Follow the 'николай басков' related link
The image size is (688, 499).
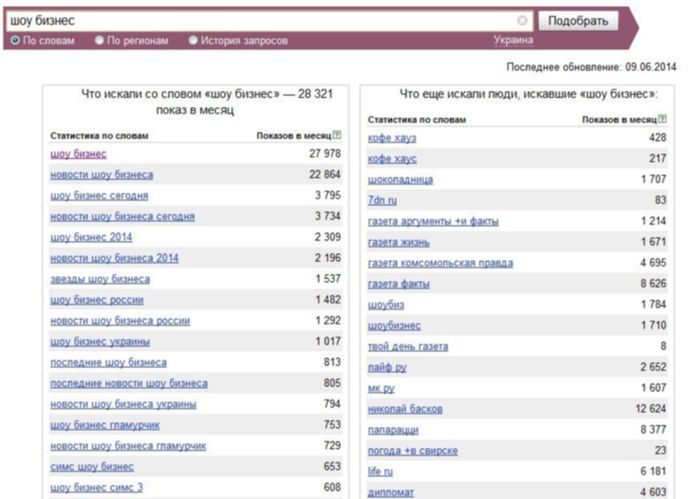tap(405, 409)
